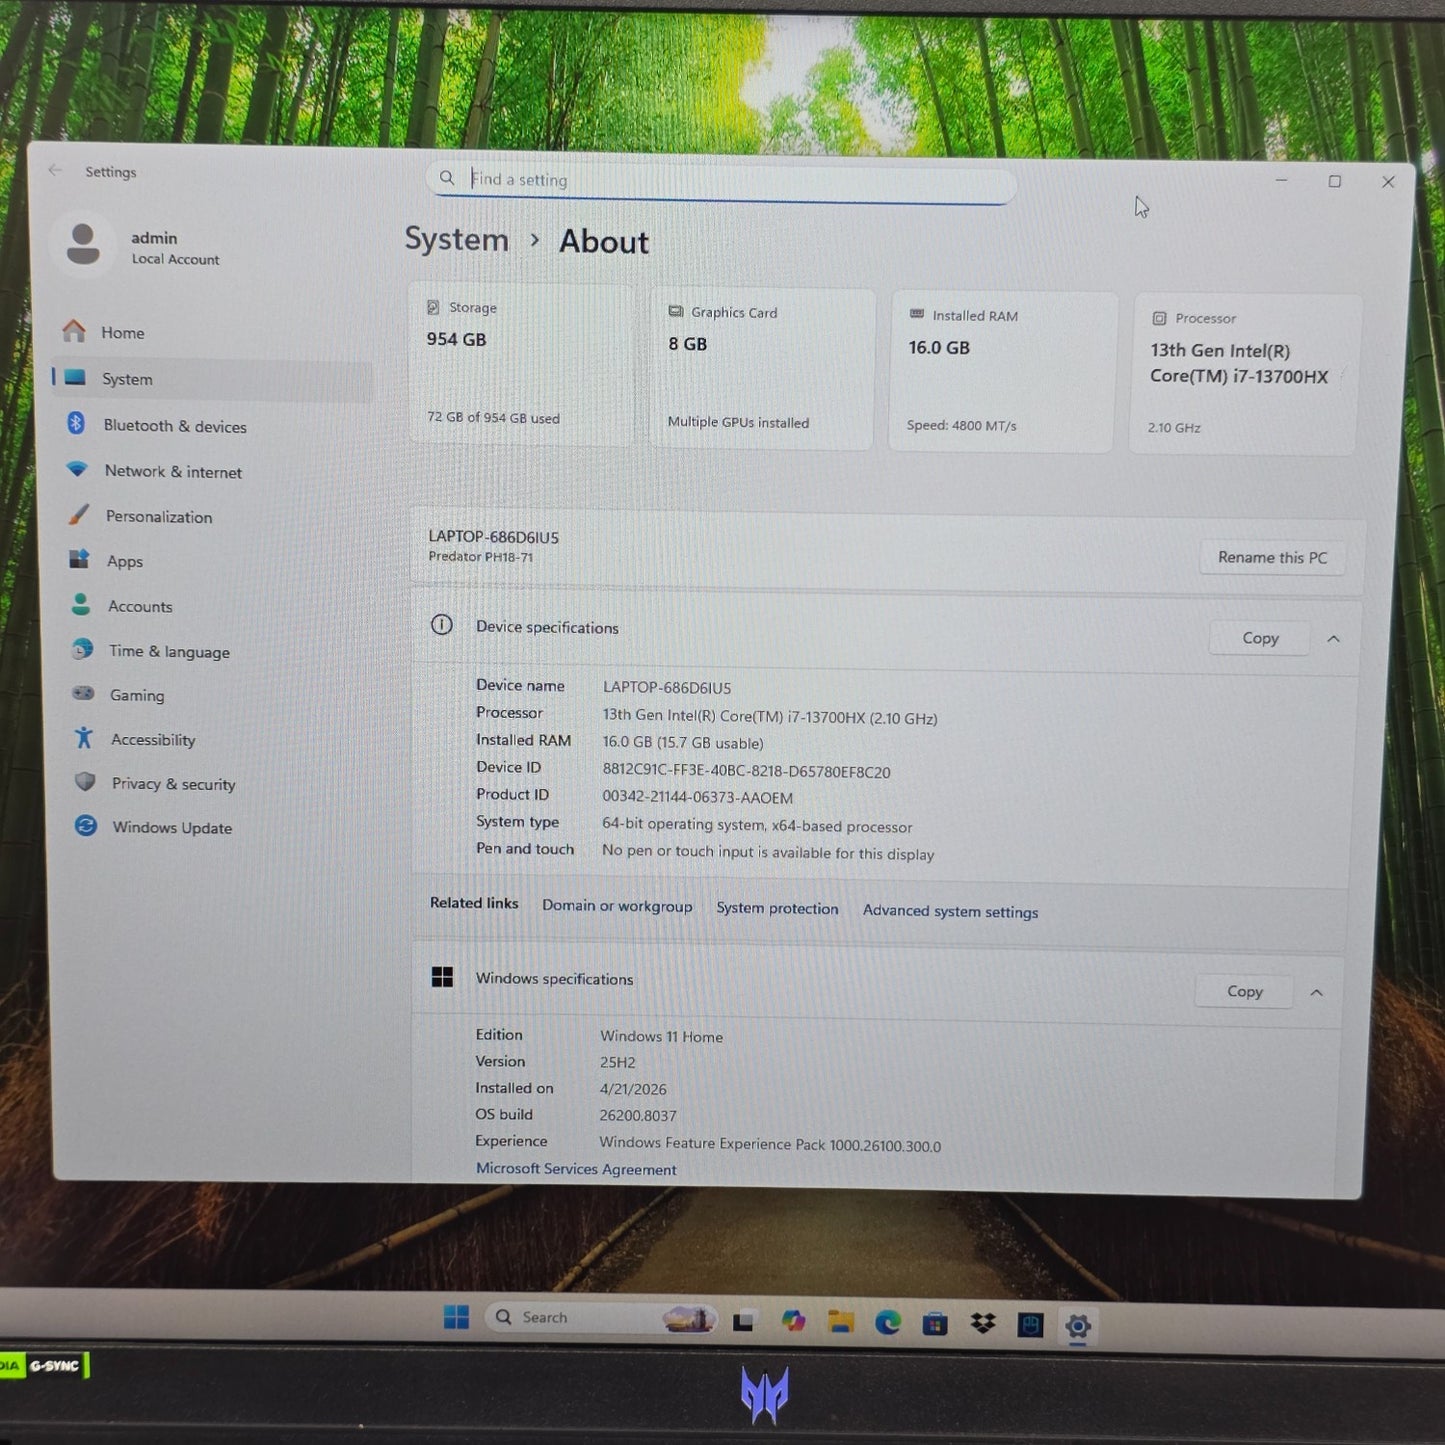Click the Gaming controller icon
The image size is (1445, 1445).
(x=83, y=693)
